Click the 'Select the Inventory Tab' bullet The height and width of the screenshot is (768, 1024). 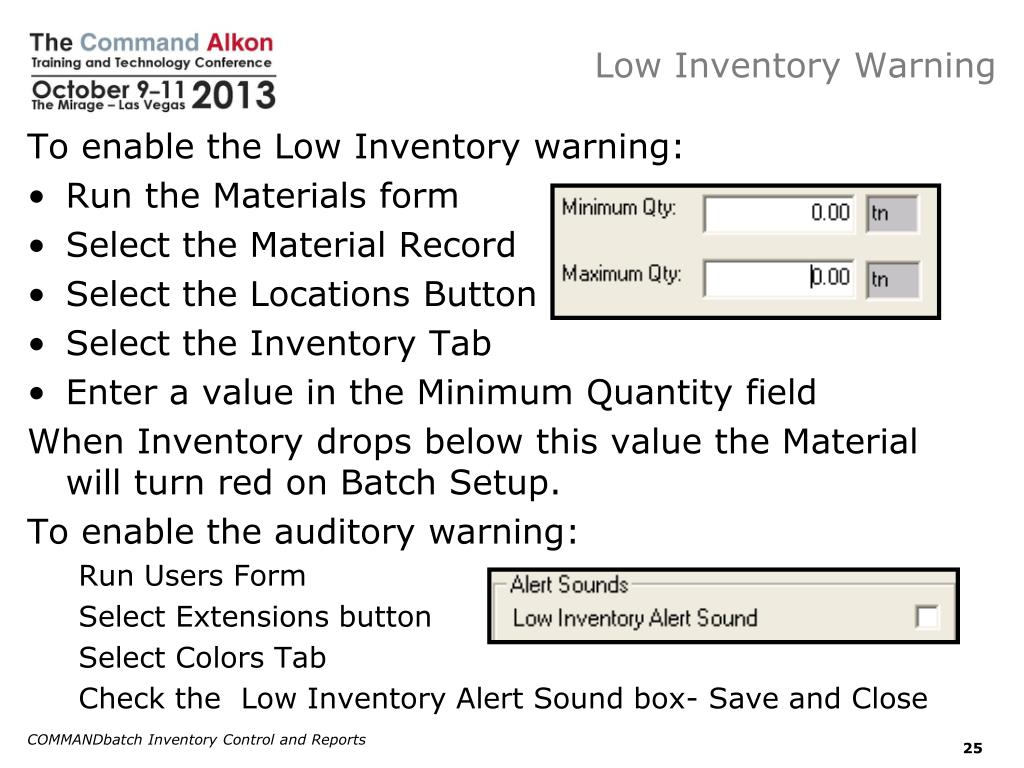[x=278, y=344]
